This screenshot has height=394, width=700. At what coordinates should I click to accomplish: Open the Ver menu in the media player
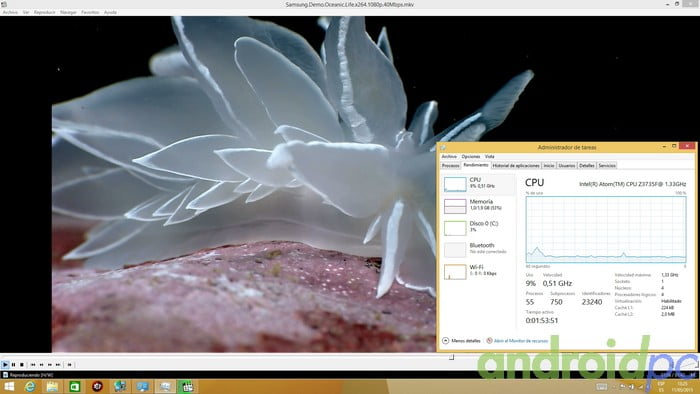pyautogui.click(x=26, y=12)
